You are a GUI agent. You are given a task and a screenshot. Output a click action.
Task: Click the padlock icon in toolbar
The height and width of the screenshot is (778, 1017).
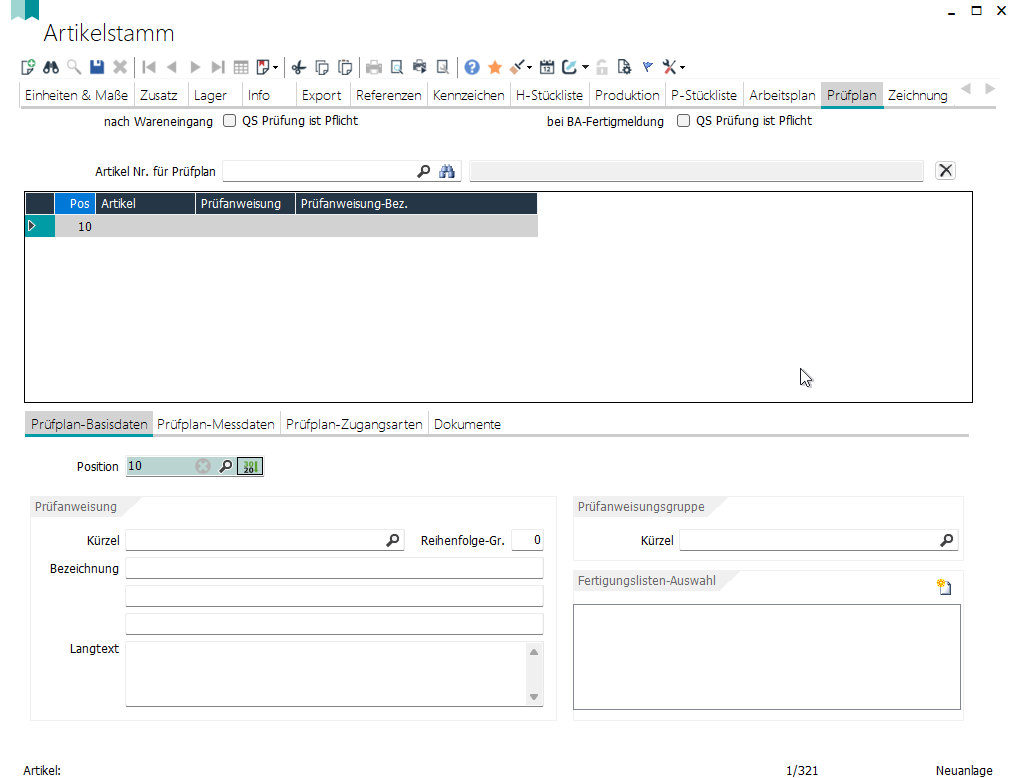[602, 67]
